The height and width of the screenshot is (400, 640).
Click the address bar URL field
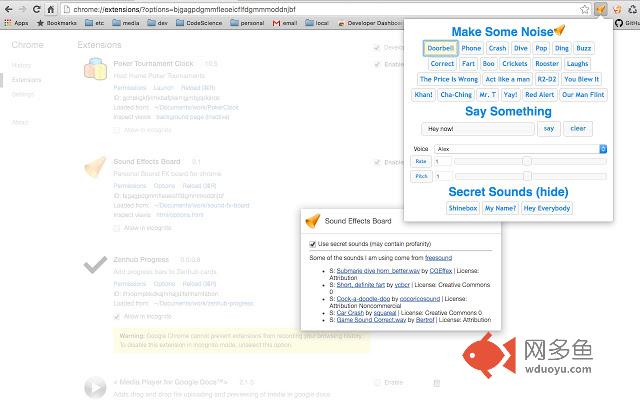pos(318,9)
